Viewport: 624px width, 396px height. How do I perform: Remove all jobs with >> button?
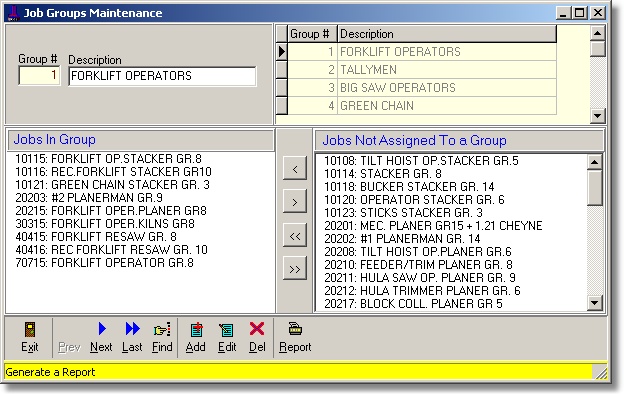[295, 269]
